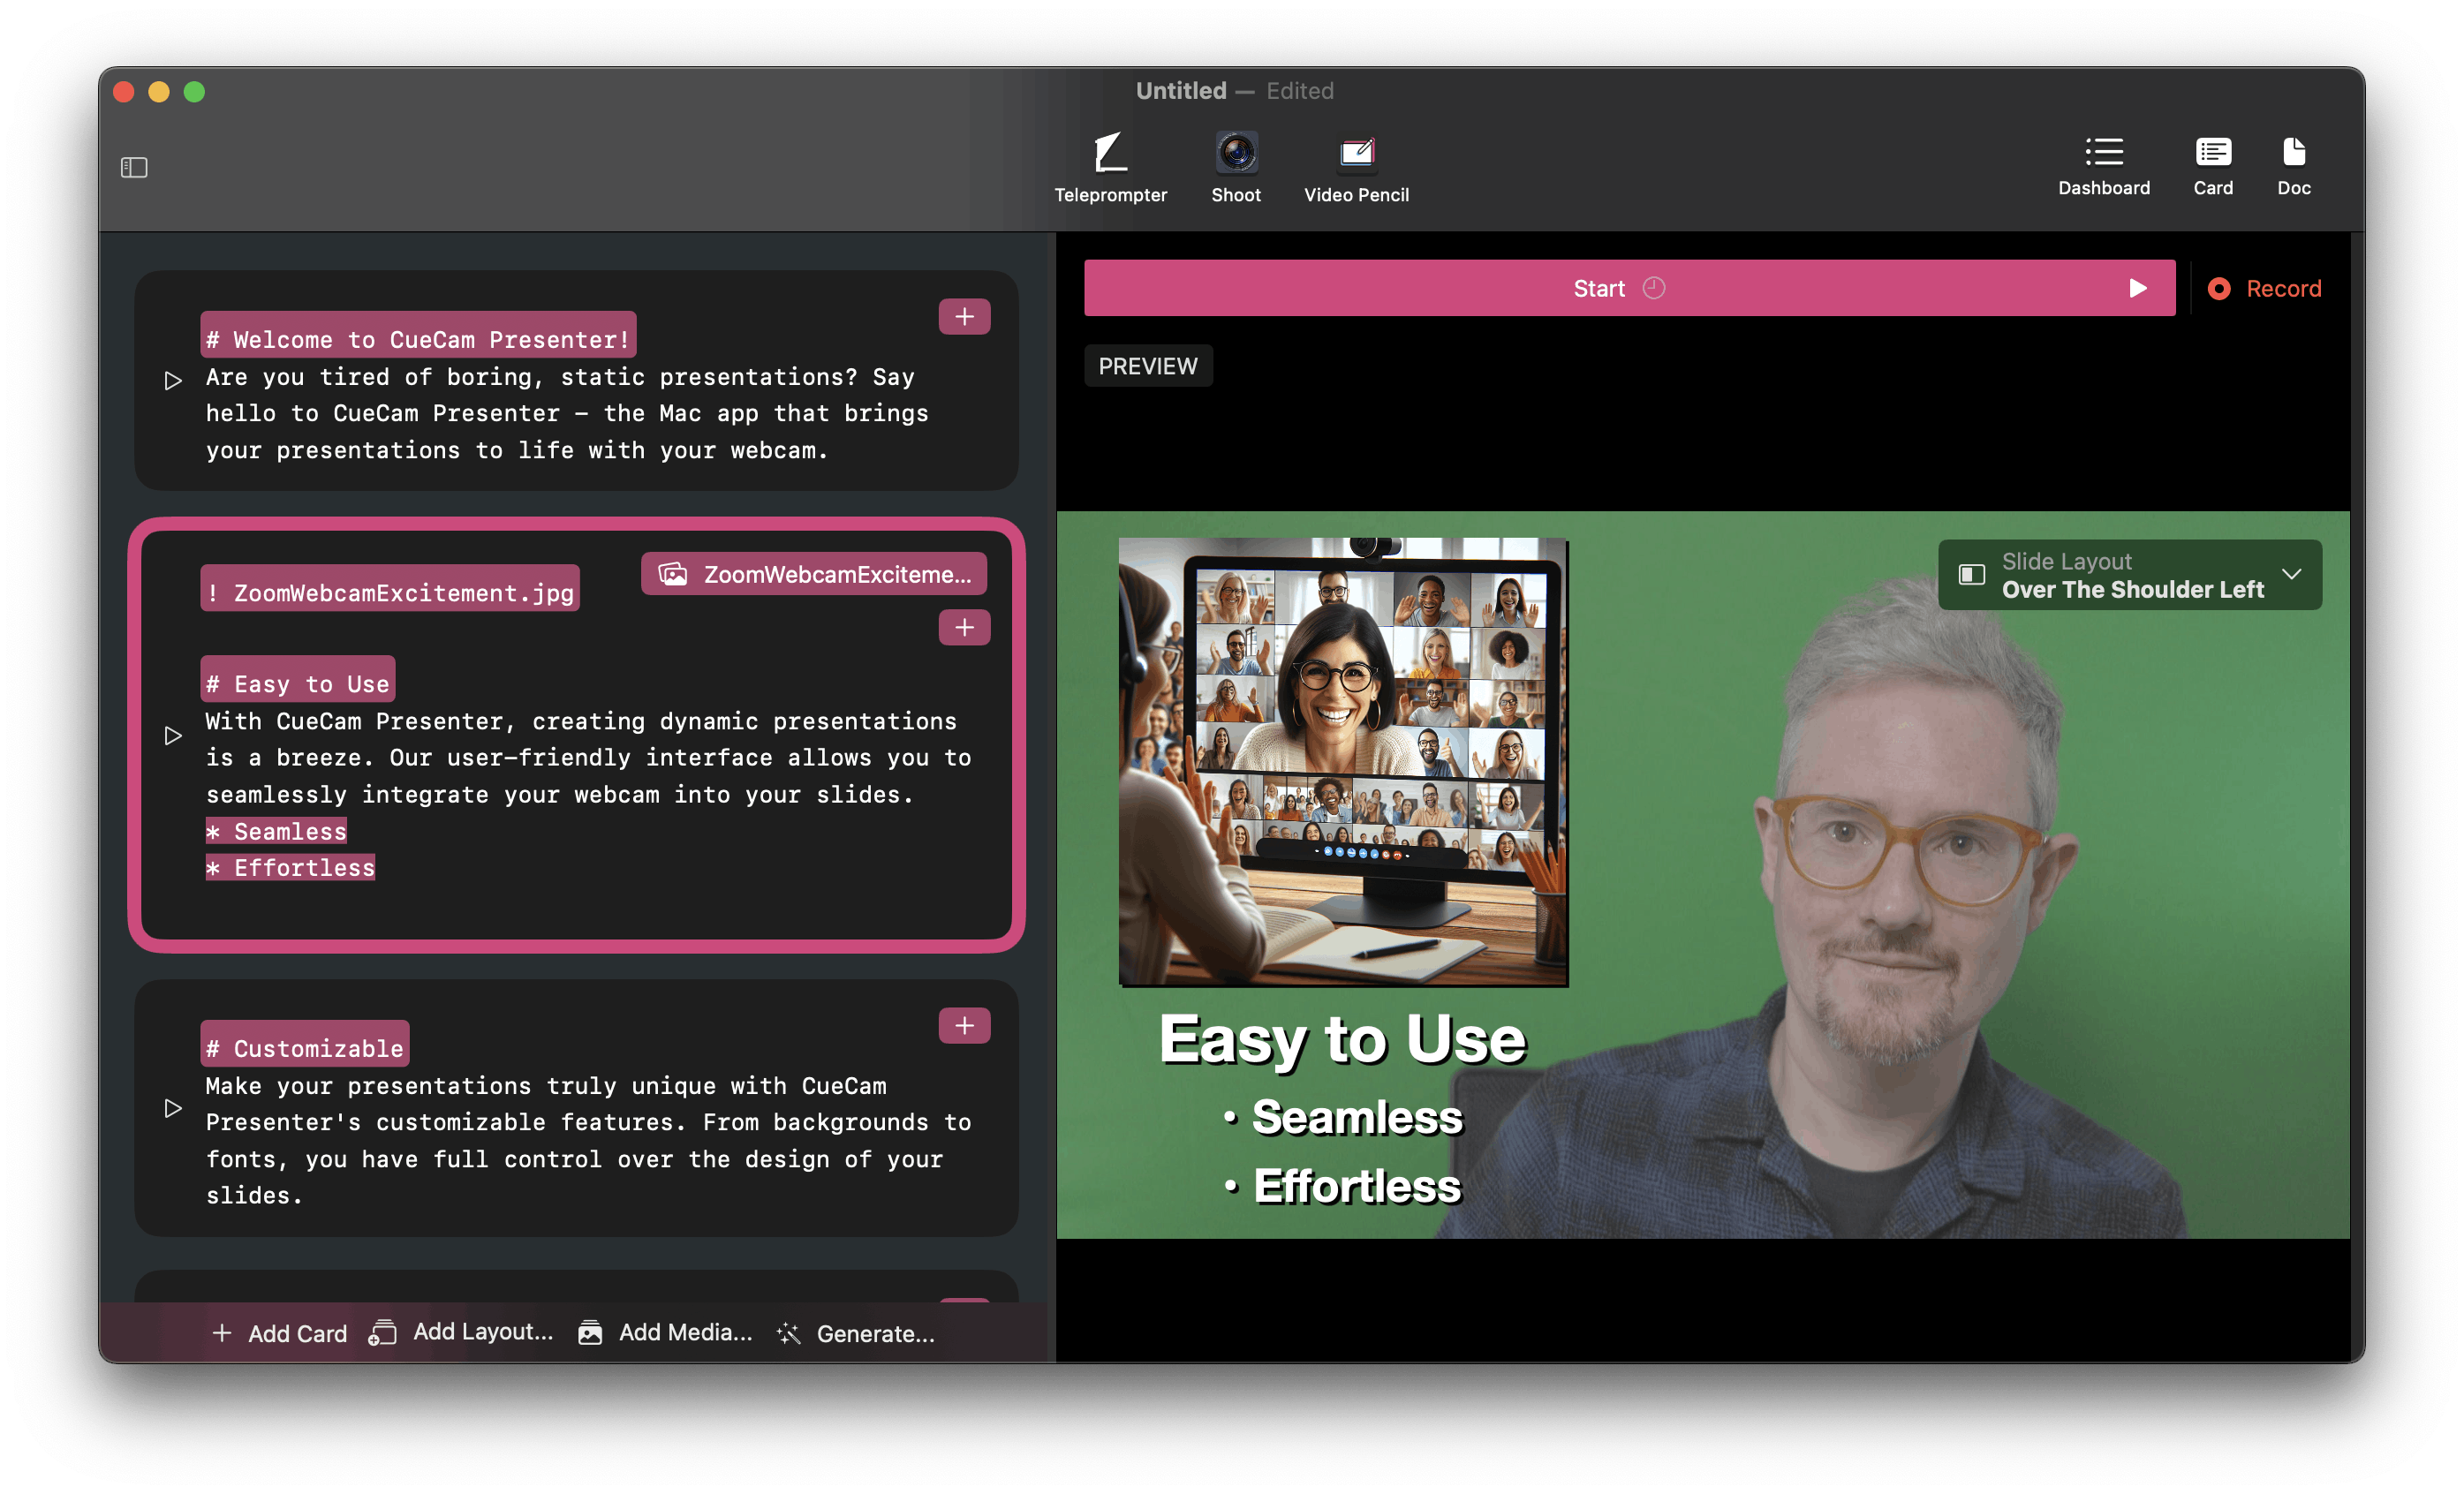The width and height of the screenshot is (2464, 1494).
Task: Click the green full-screen window button
Action: (x=194, y=91)
